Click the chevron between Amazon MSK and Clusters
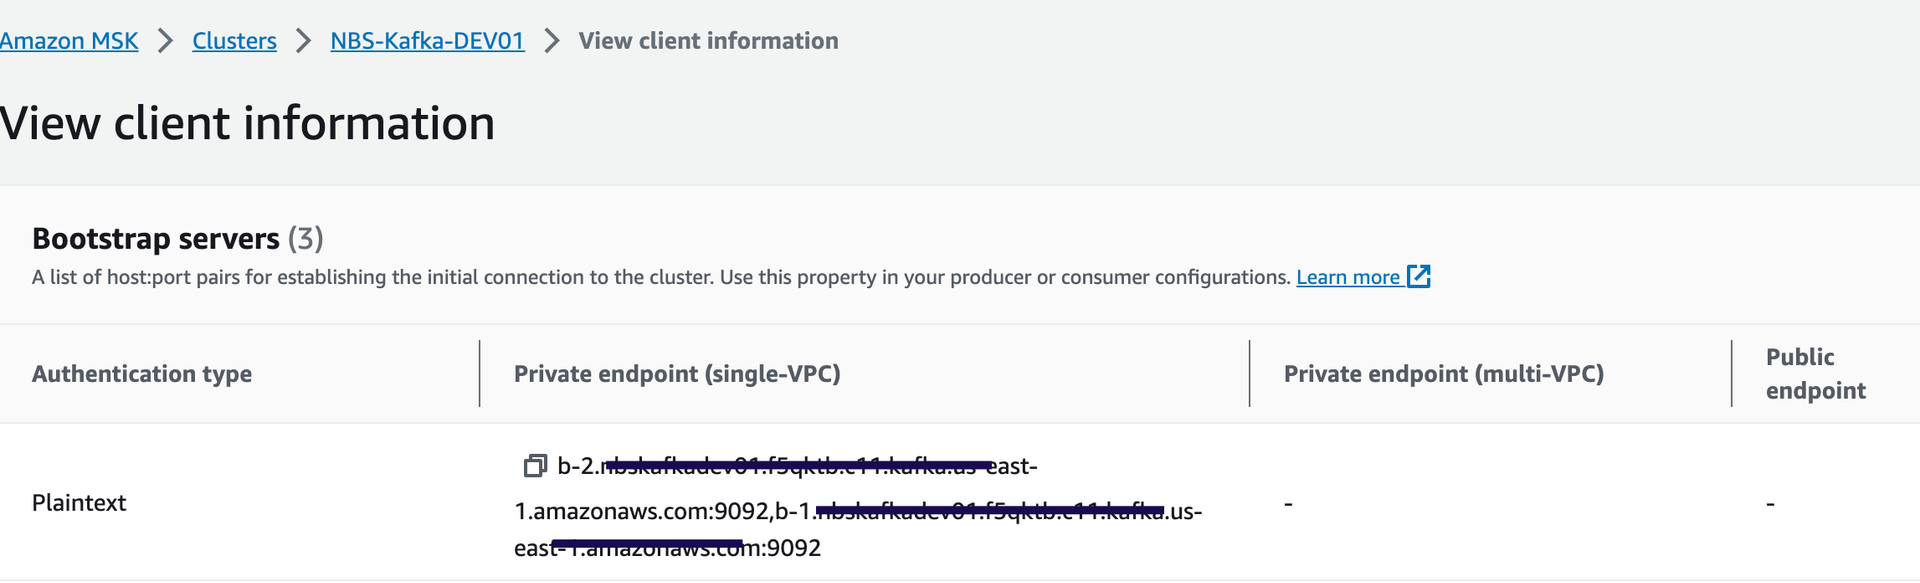1920x583 pixels. click(163, 41)
